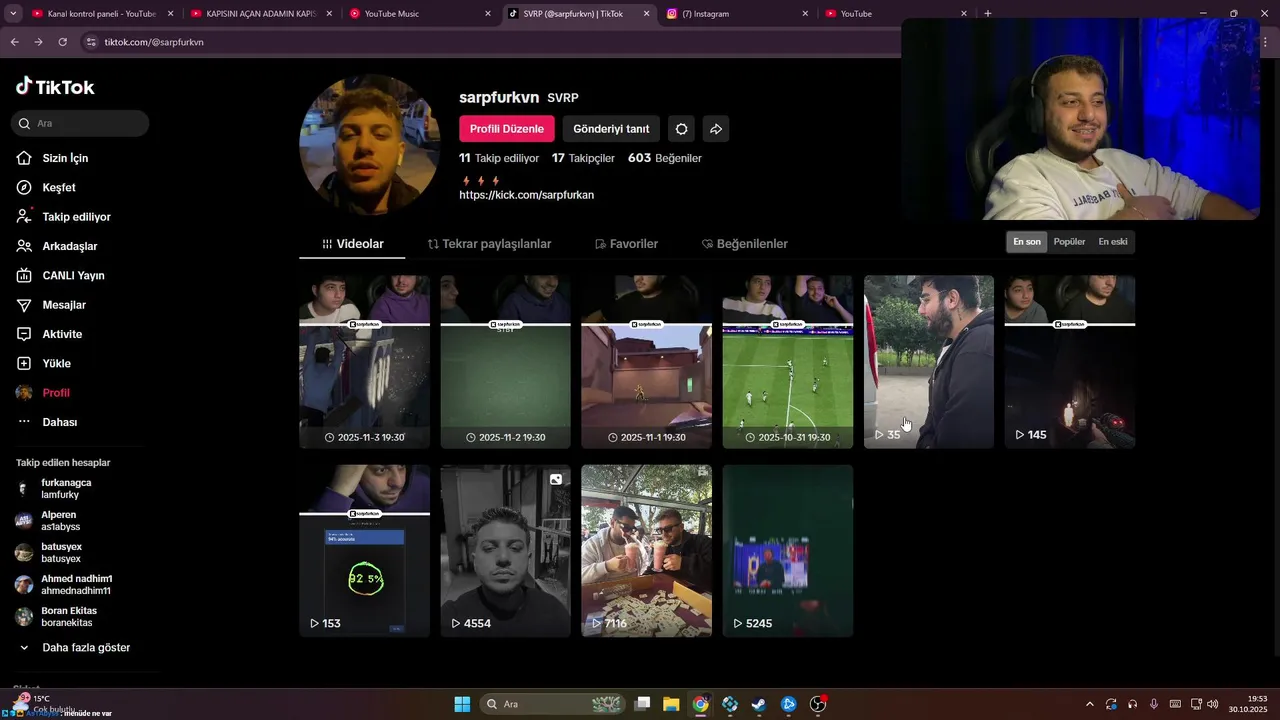Open File Explorer from taskbar
Screen dimensions: 1280x720
coord(671,704)
